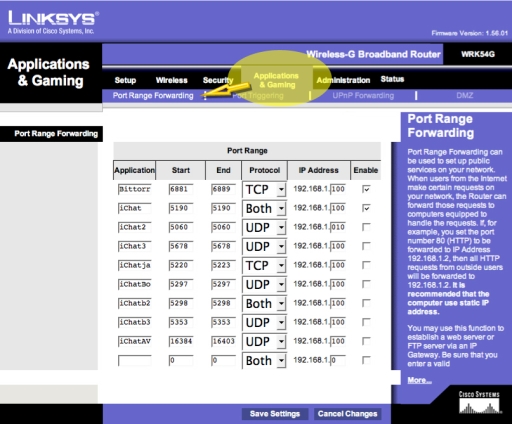
Task: Click end port field showing 6889
Action: (x=223, y=189)
